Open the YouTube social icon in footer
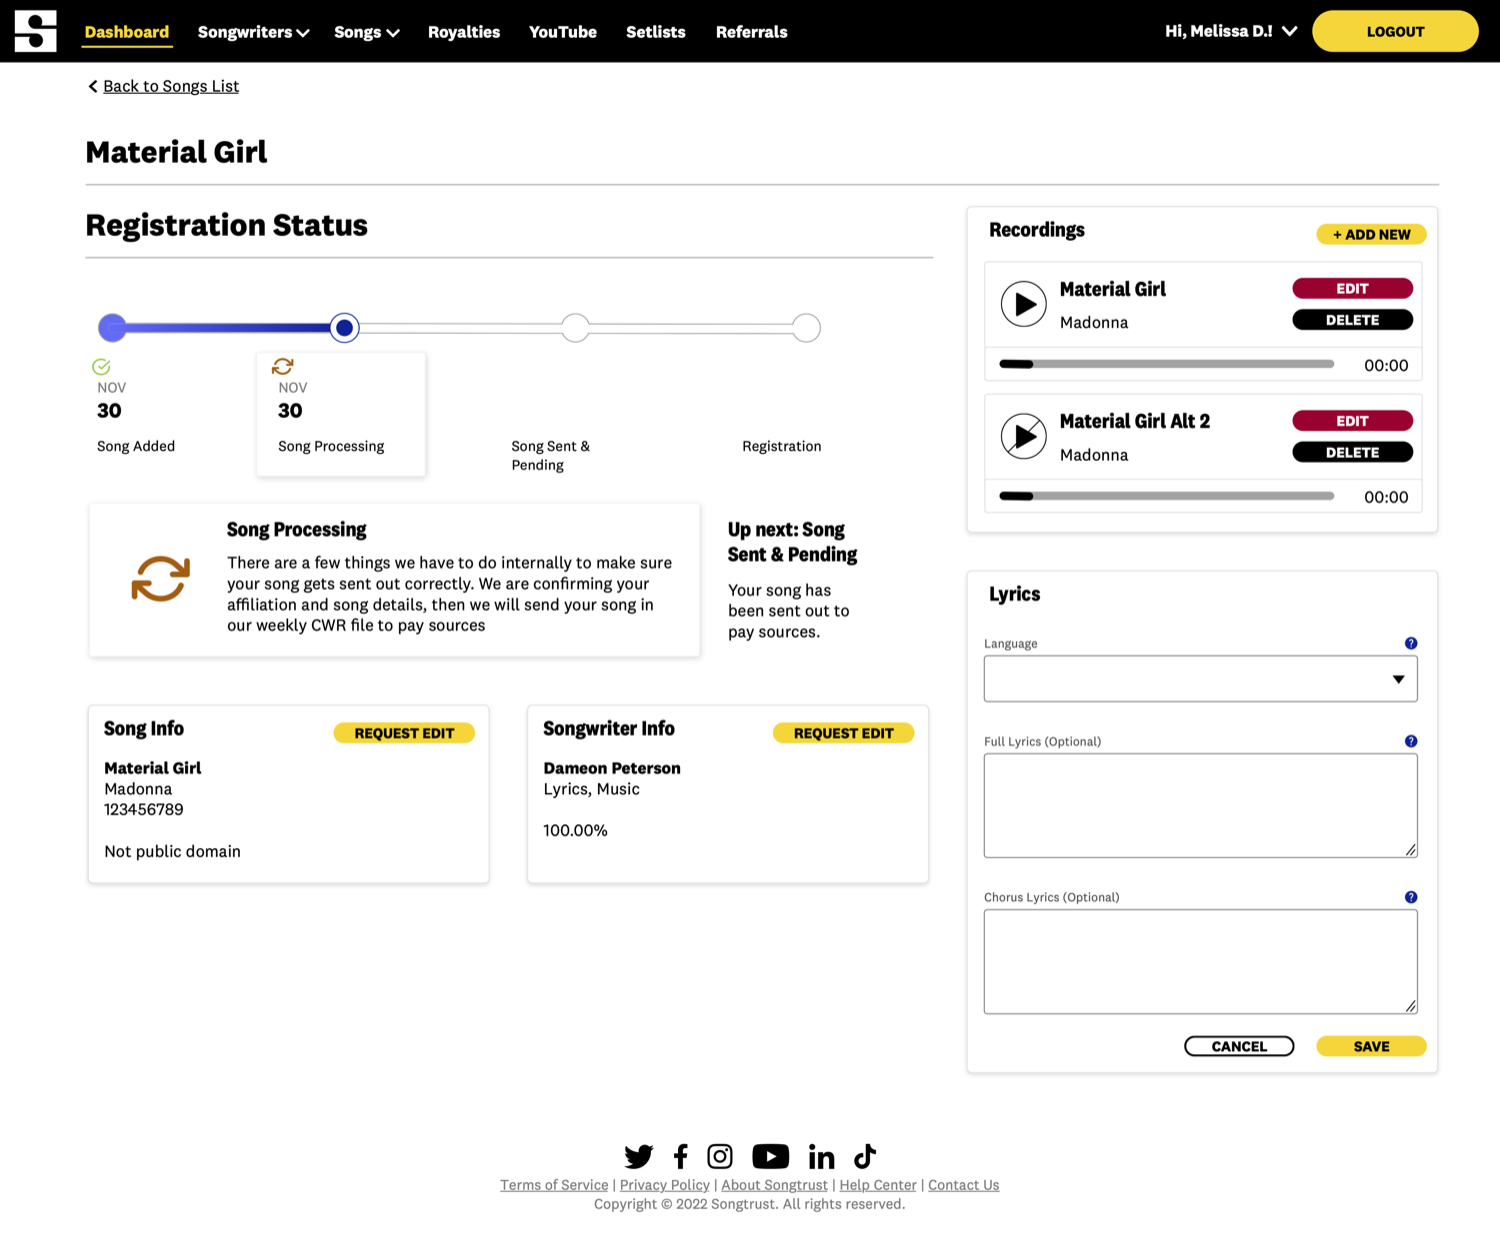The width and height of the screenshot is (1500, 1243). pos(770,1157)
